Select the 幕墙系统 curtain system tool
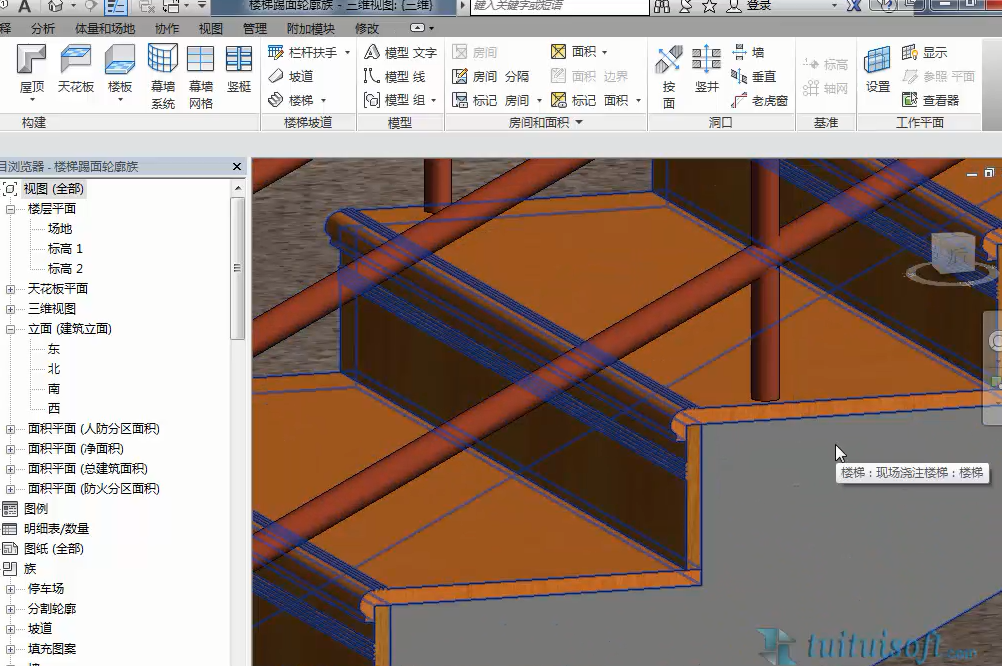Image resolution: width=1002 pixels, height=666 pixels. pyautogui.click(x=163, y=76)
